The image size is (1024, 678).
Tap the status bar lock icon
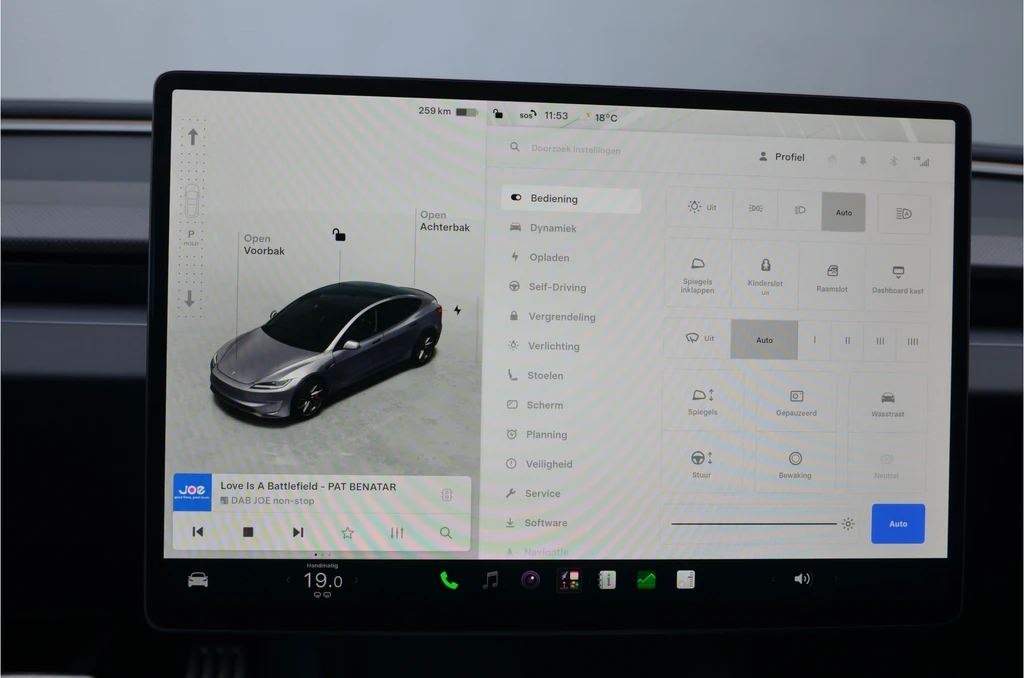coord(498,114)
